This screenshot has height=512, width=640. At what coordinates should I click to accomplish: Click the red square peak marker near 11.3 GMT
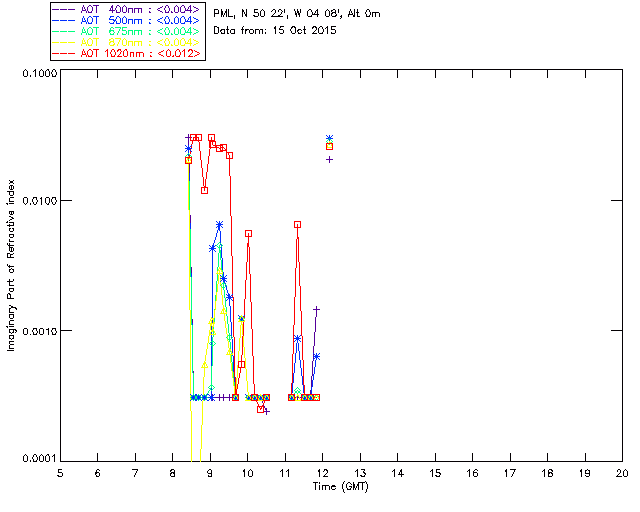click(298, 225)
